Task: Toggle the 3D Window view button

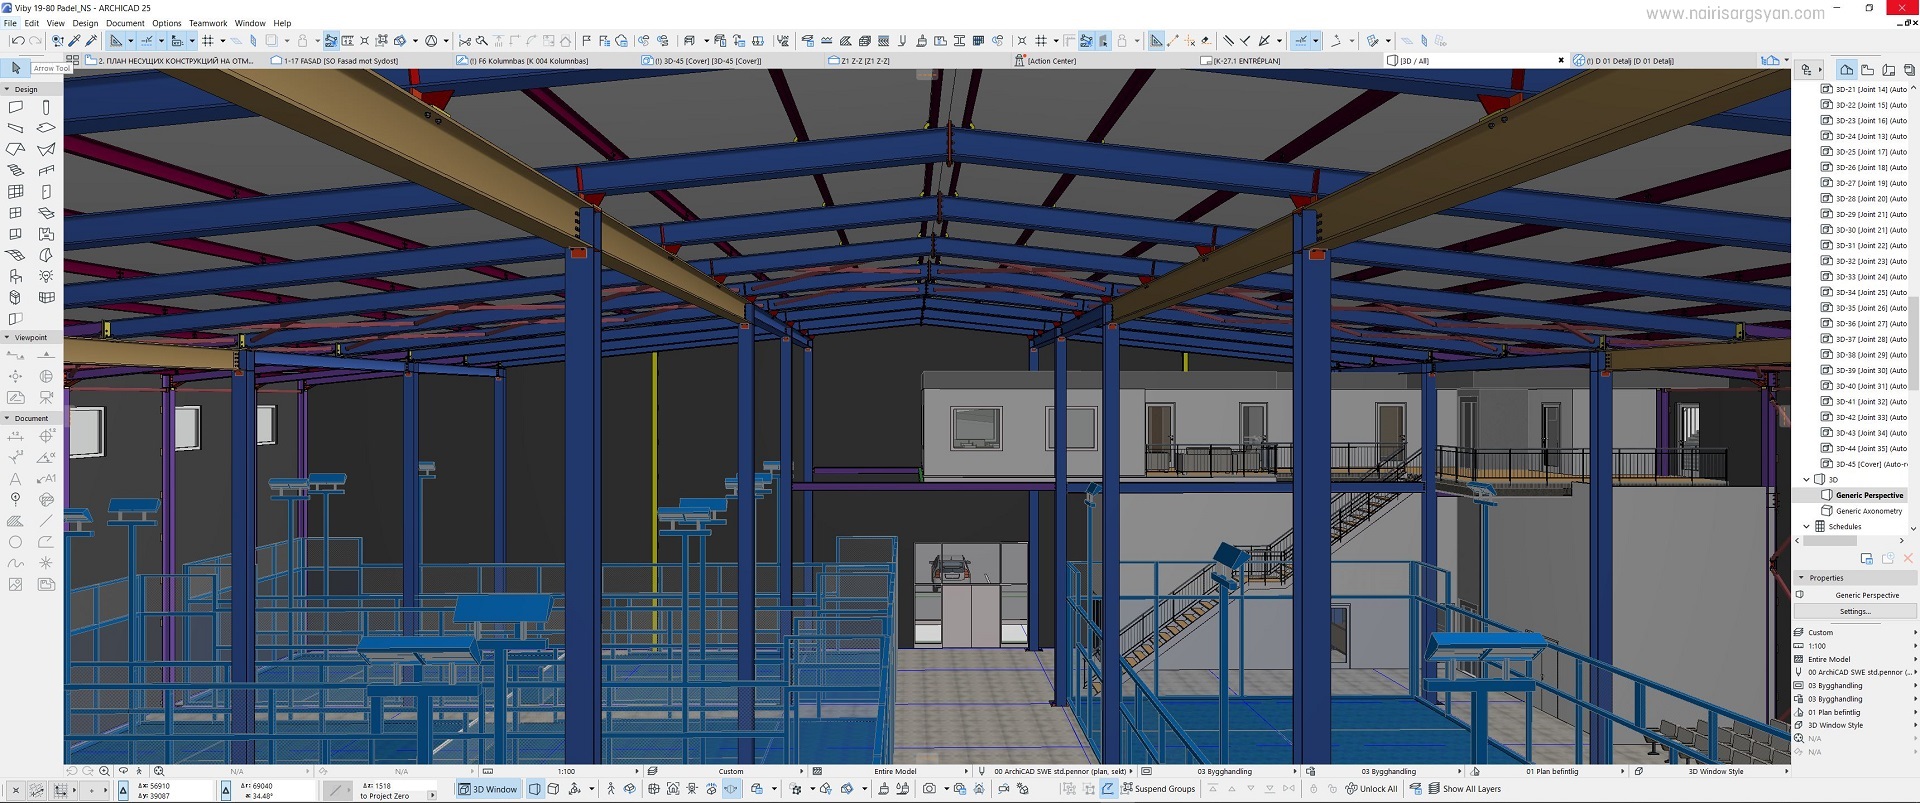Action: click(488, 789)
